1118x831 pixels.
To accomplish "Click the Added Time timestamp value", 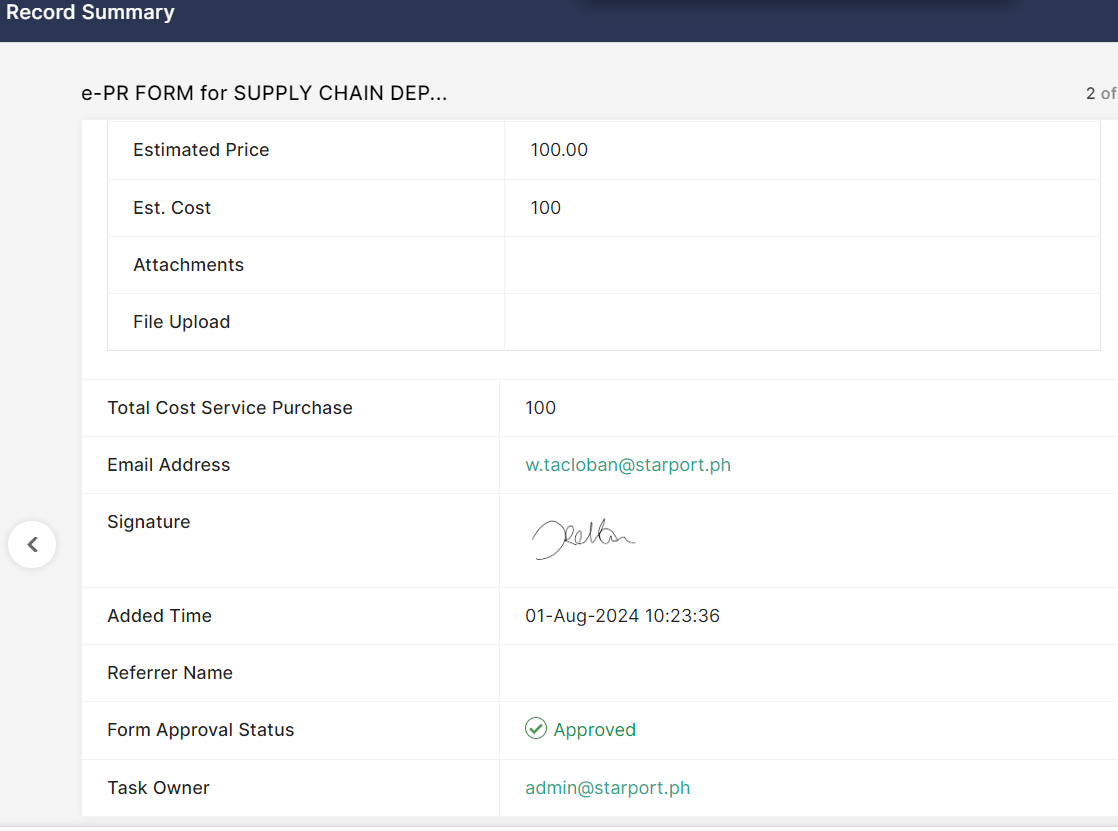I will pos(622,616).
